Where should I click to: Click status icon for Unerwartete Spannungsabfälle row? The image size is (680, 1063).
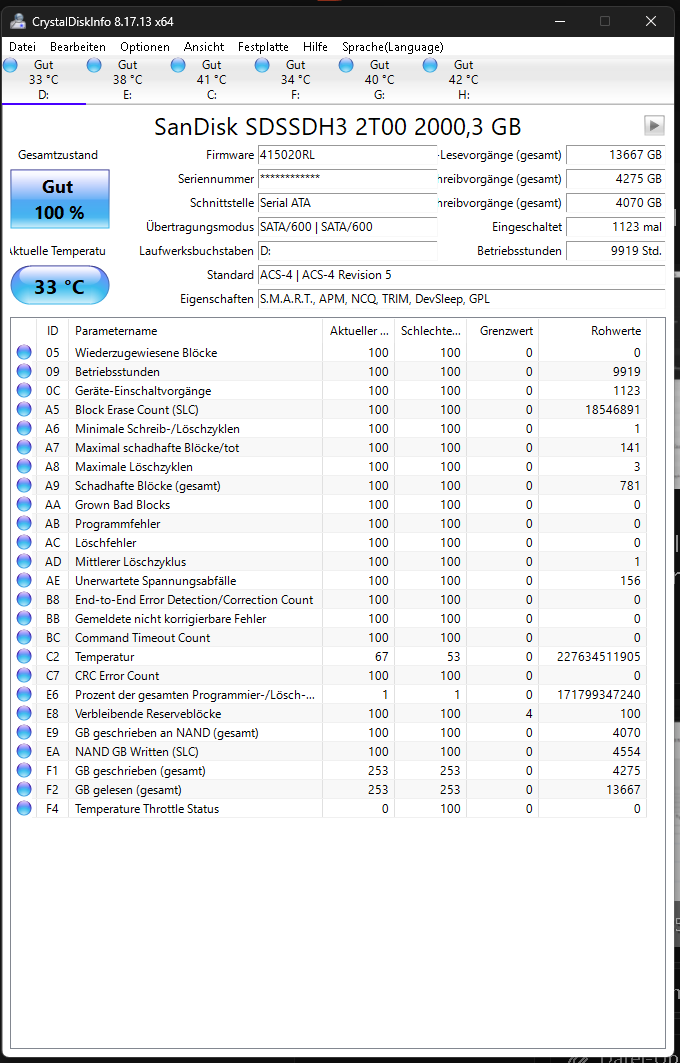(24, 580)
